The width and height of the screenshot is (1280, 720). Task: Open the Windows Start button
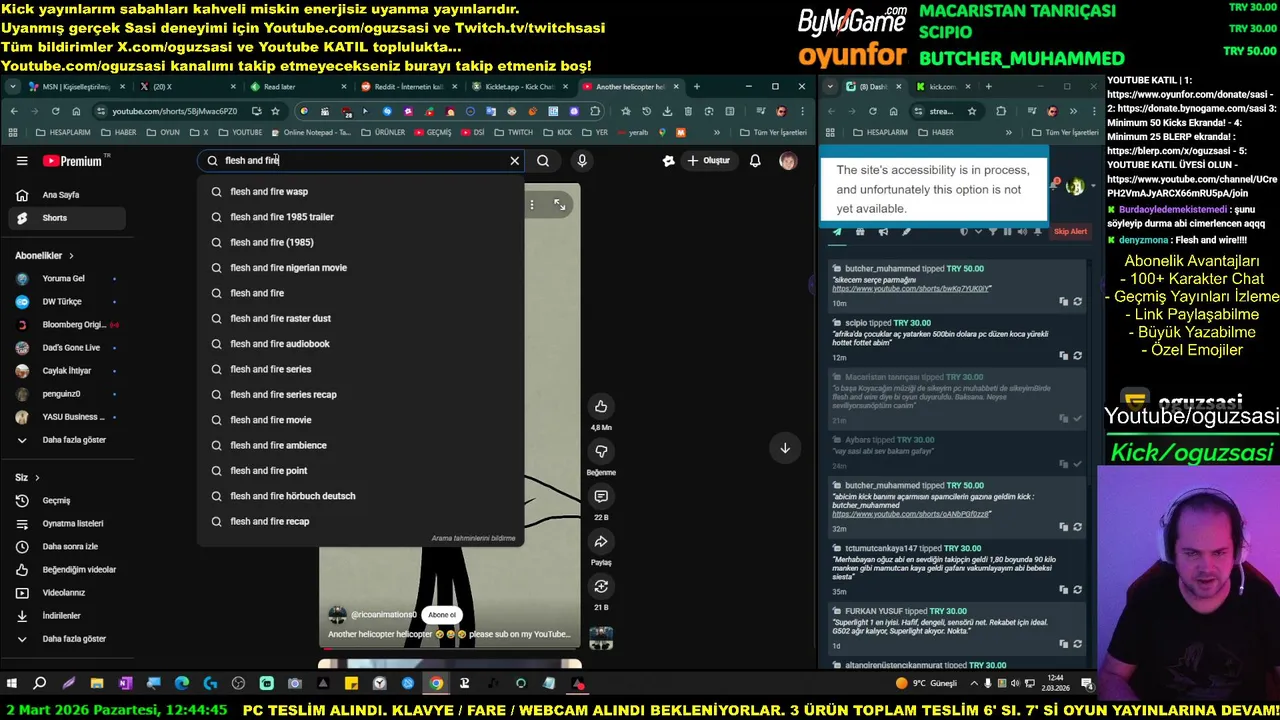coord(12,684)
